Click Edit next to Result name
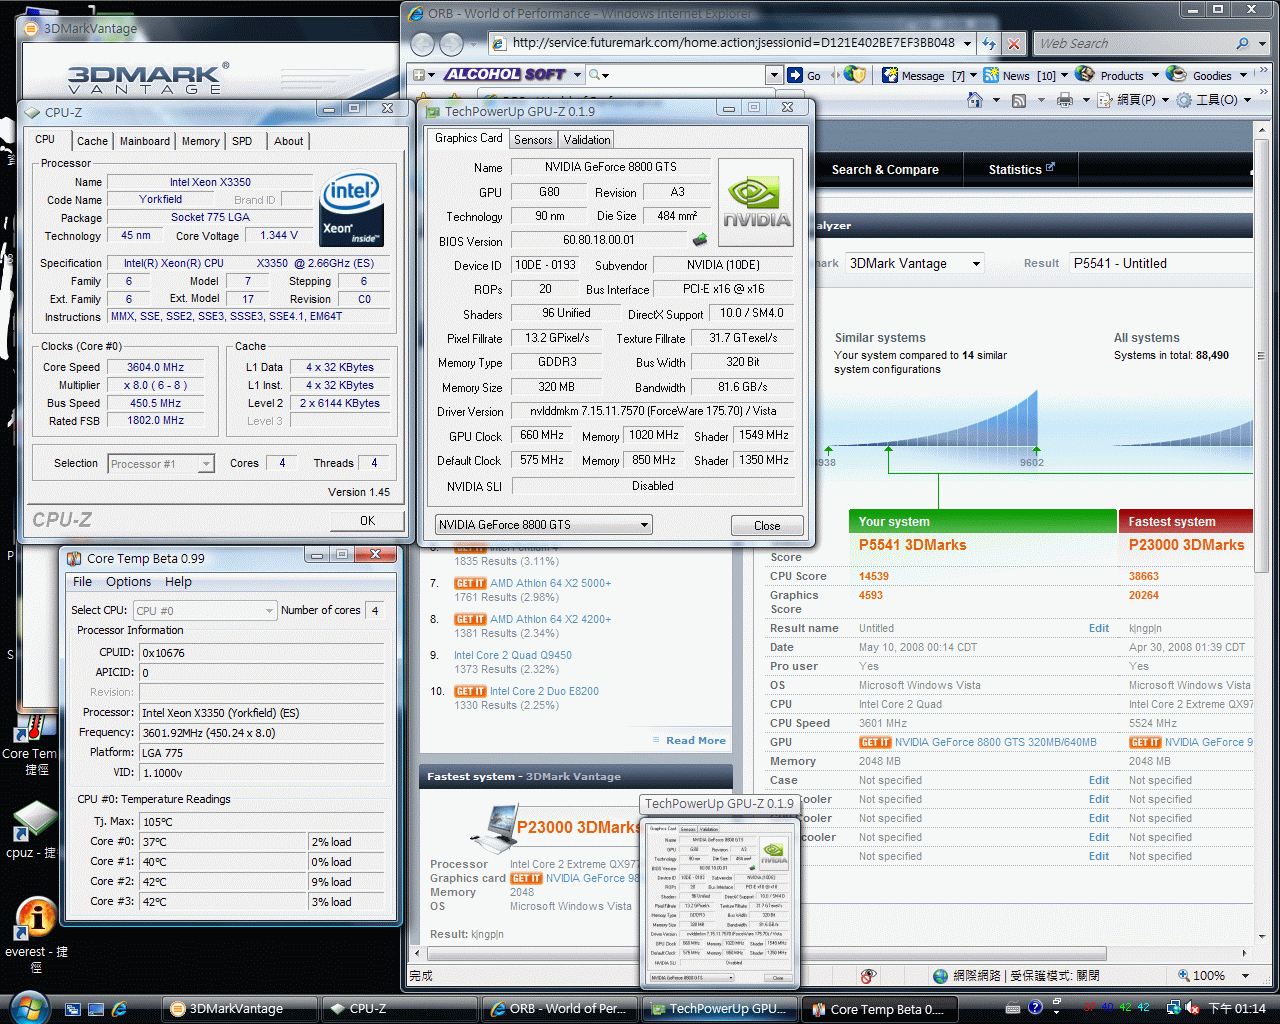The image size is (1280, 1024). (1099, 628)
